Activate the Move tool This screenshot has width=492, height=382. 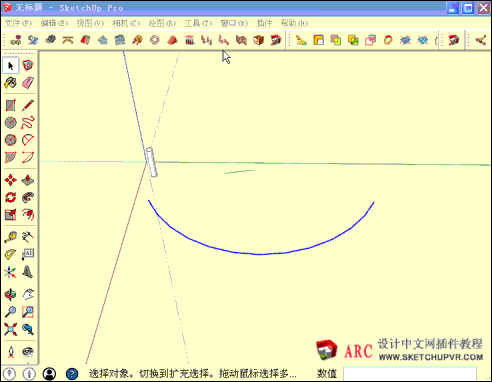click(x=11, y=180)
